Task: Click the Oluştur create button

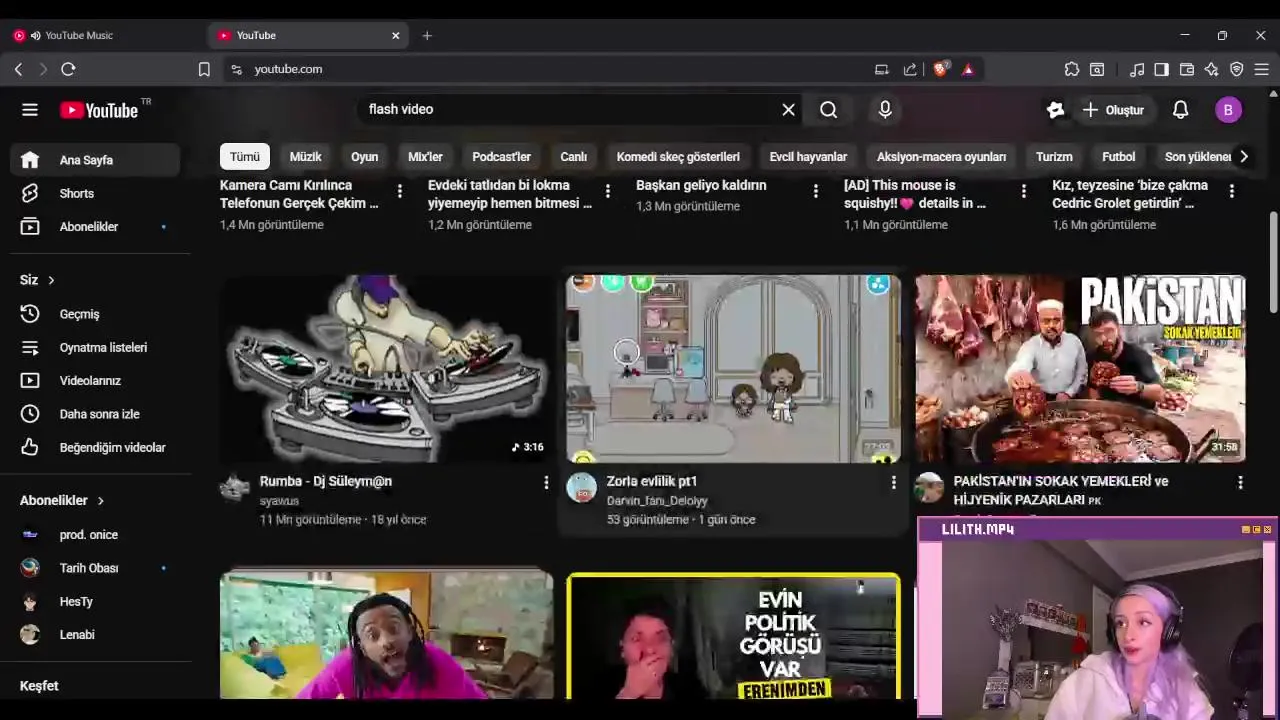Action: 1113,110
